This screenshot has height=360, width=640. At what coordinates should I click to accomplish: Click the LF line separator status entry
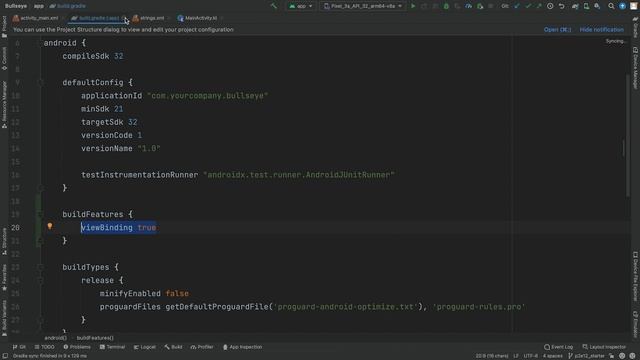516,356
